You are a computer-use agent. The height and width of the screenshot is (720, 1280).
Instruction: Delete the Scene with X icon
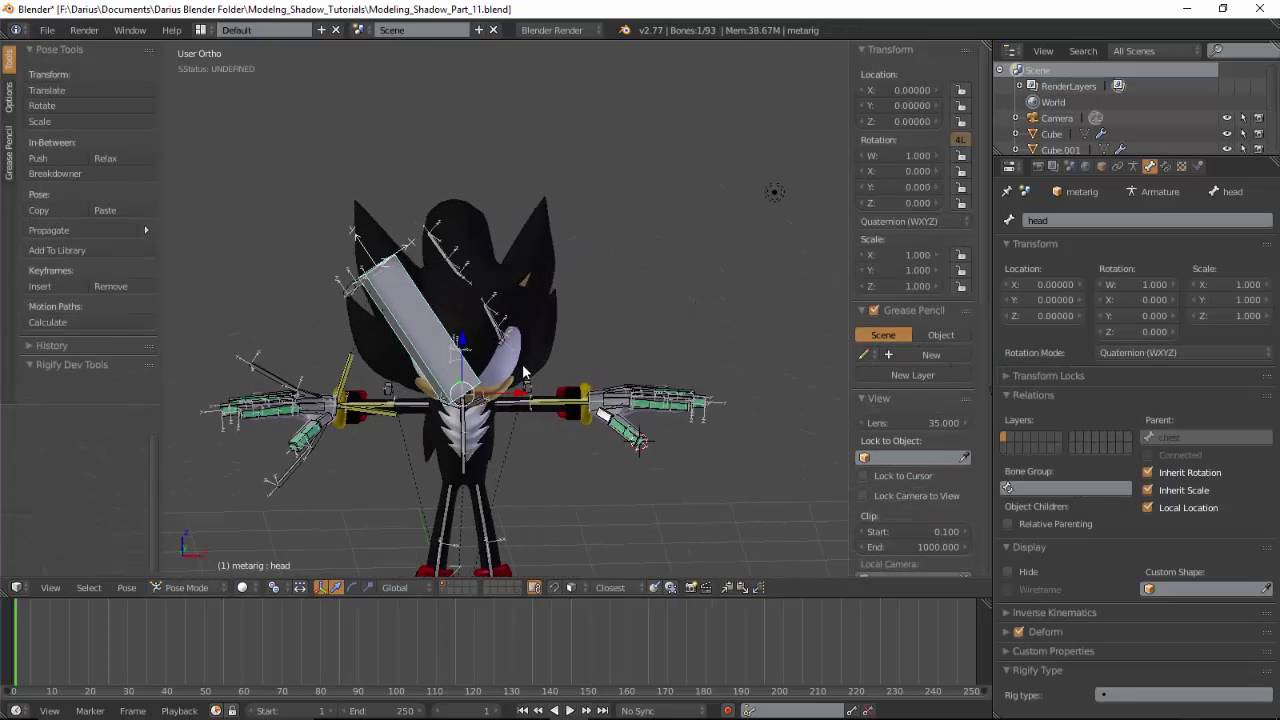coord(493,30)
